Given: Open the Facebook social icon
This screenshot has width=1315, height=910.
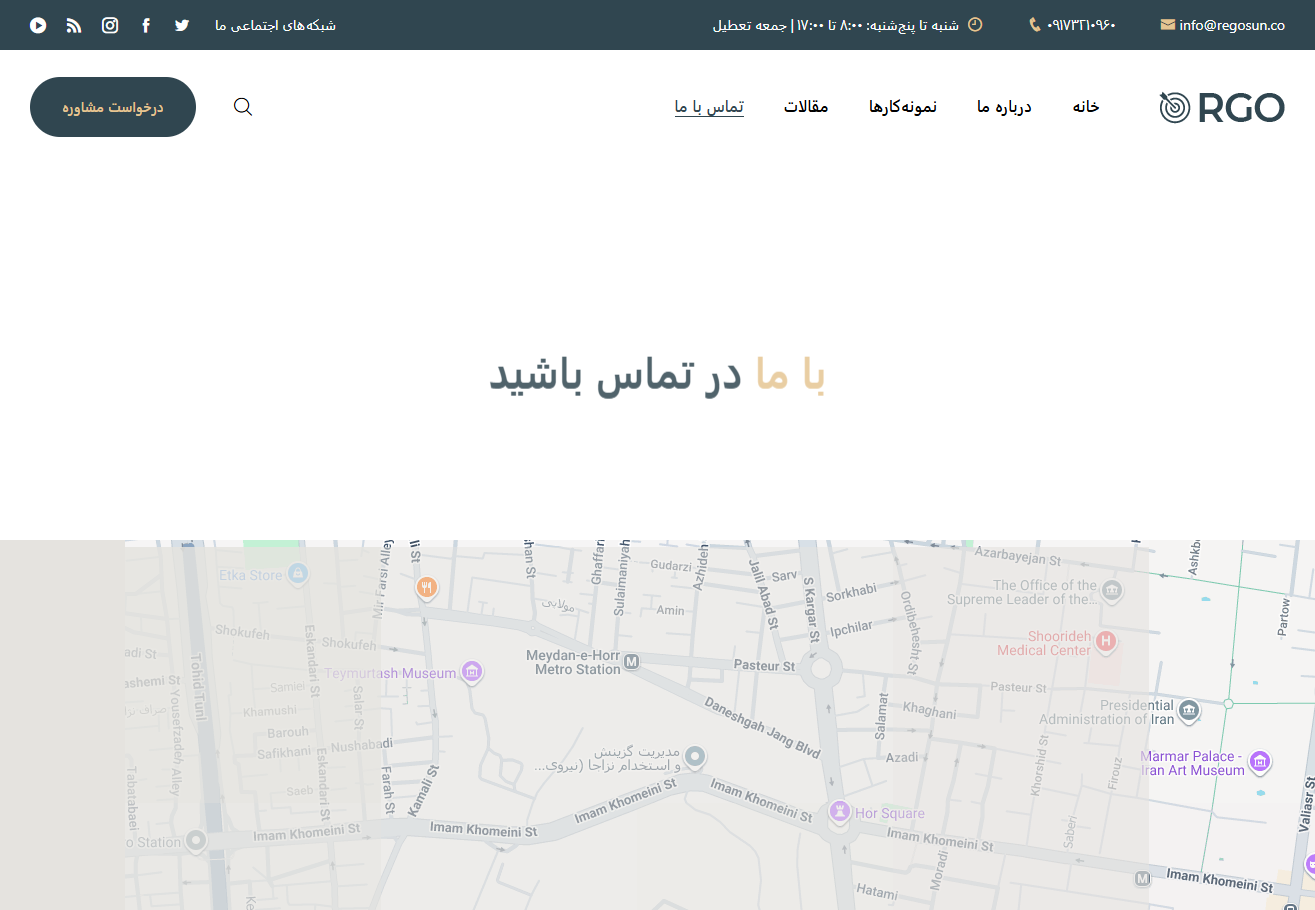Looking at the screenshot, I should pyautogui.click(x=146, y=25).
